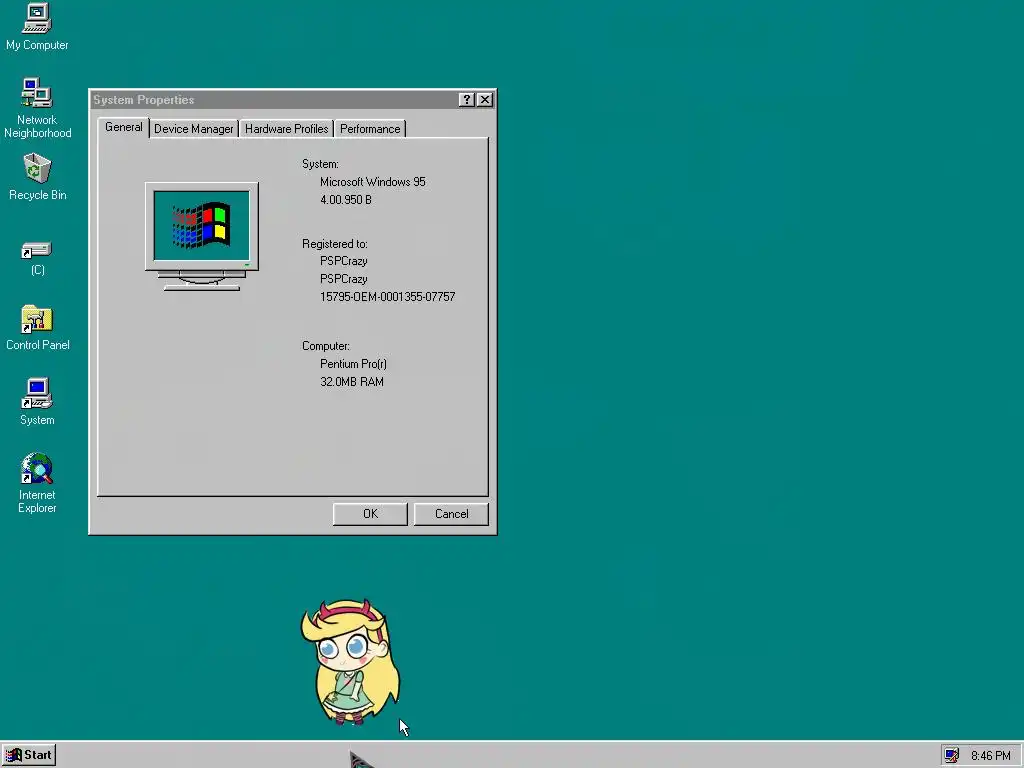Click the product ID '15795-OEM-0001355-07757'
The width and height of the screenshot is (1024, 768).
[x=387, y=296]
